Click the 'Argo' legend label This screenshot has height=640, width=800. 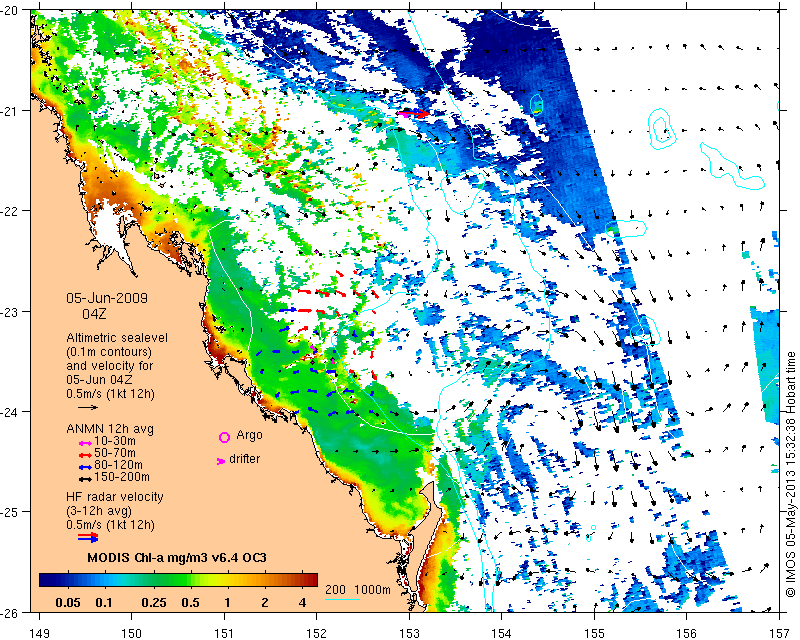coord(249,435)
